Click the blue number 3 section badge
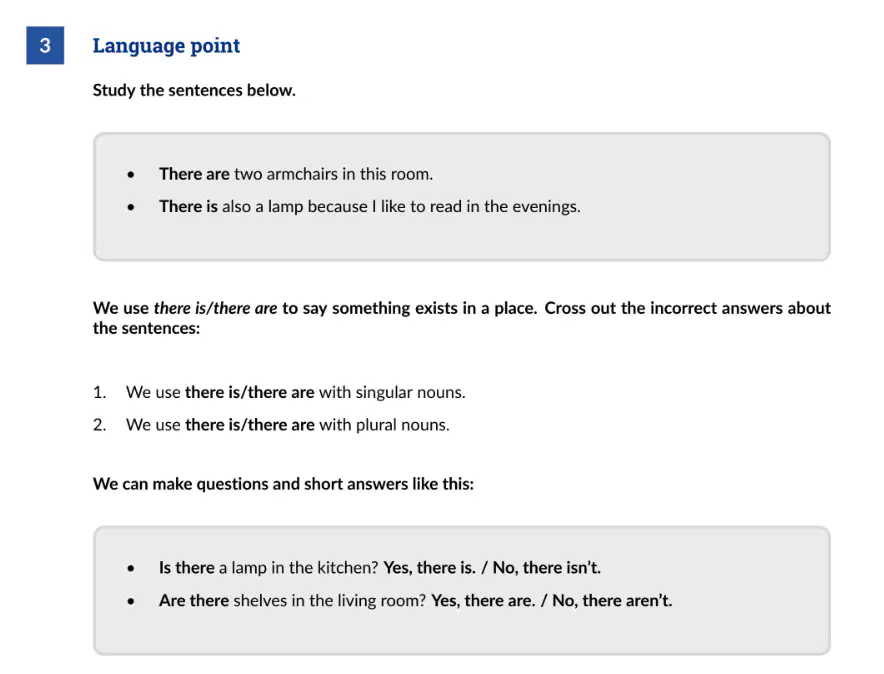Screen dimensions: 884x674 (45, 45)
